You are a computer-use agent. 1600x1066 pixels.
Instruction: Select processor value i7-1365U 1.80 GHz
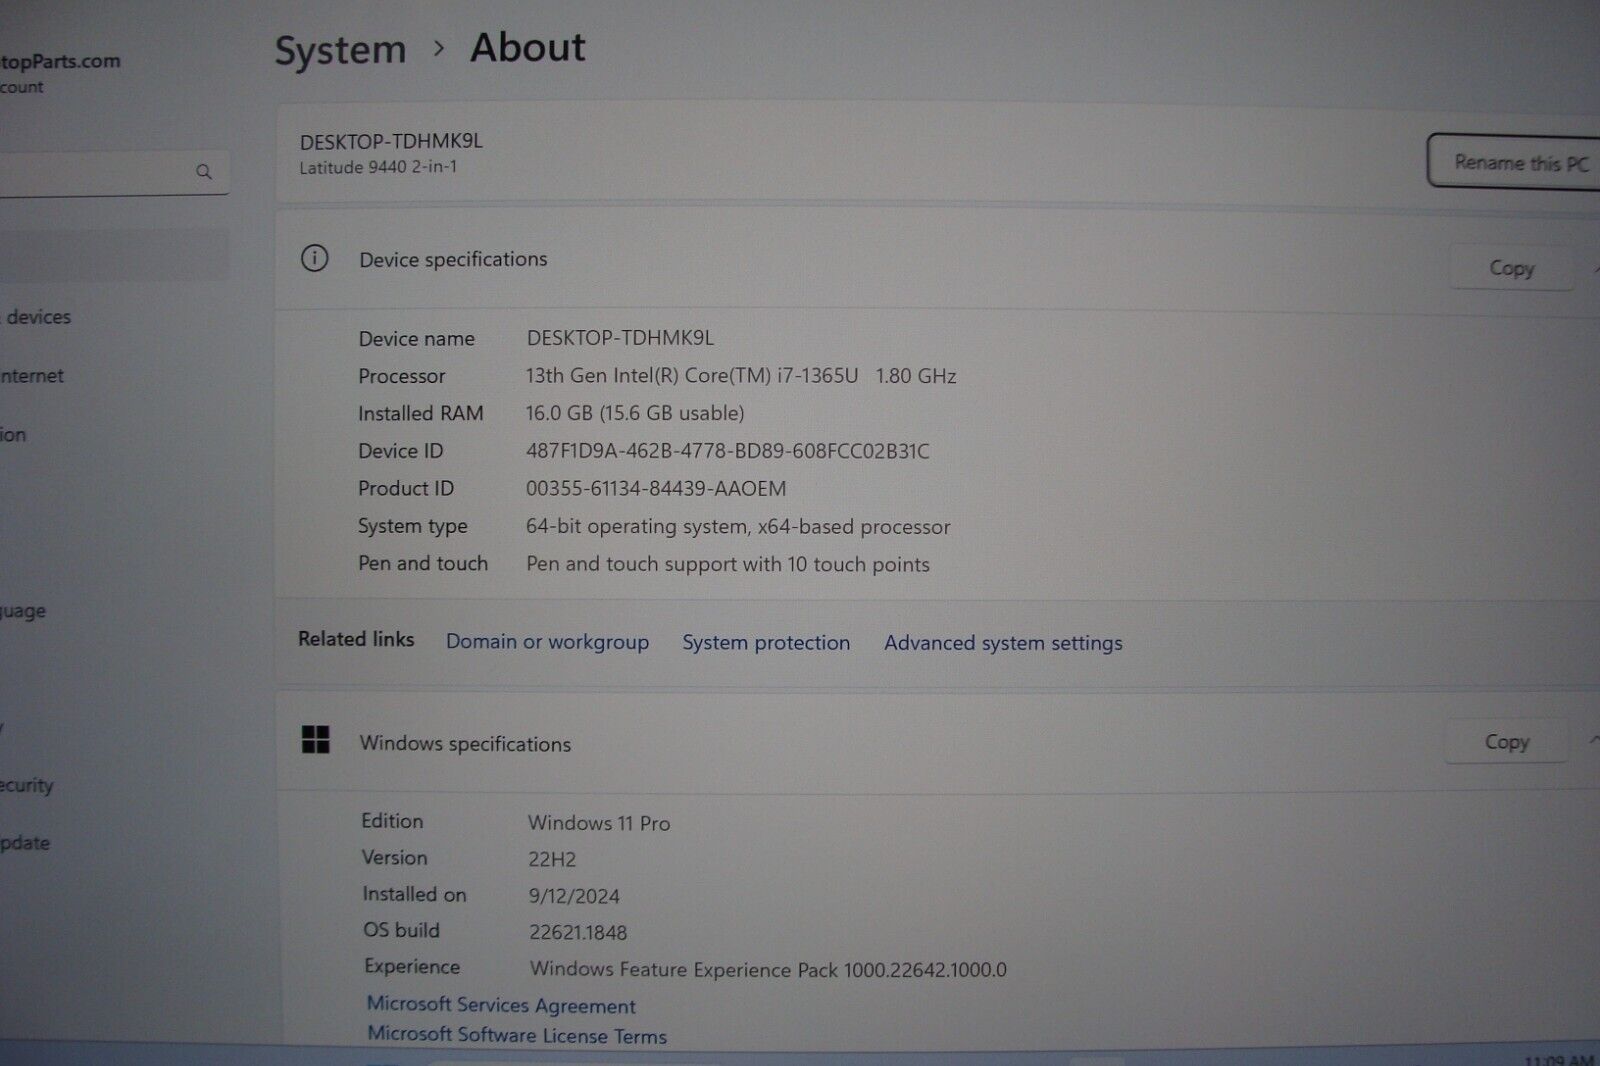tap(741, 376)
